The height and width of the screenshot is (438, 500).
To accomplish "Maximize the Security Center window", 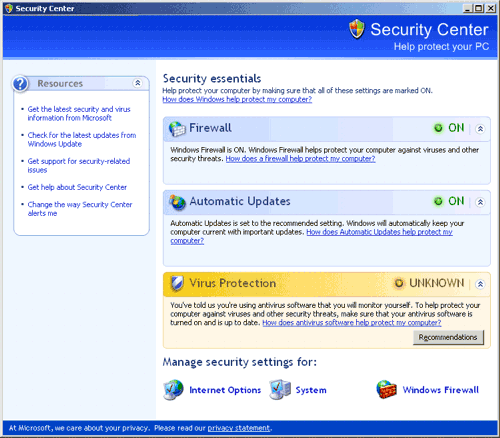I will point(479,8).
